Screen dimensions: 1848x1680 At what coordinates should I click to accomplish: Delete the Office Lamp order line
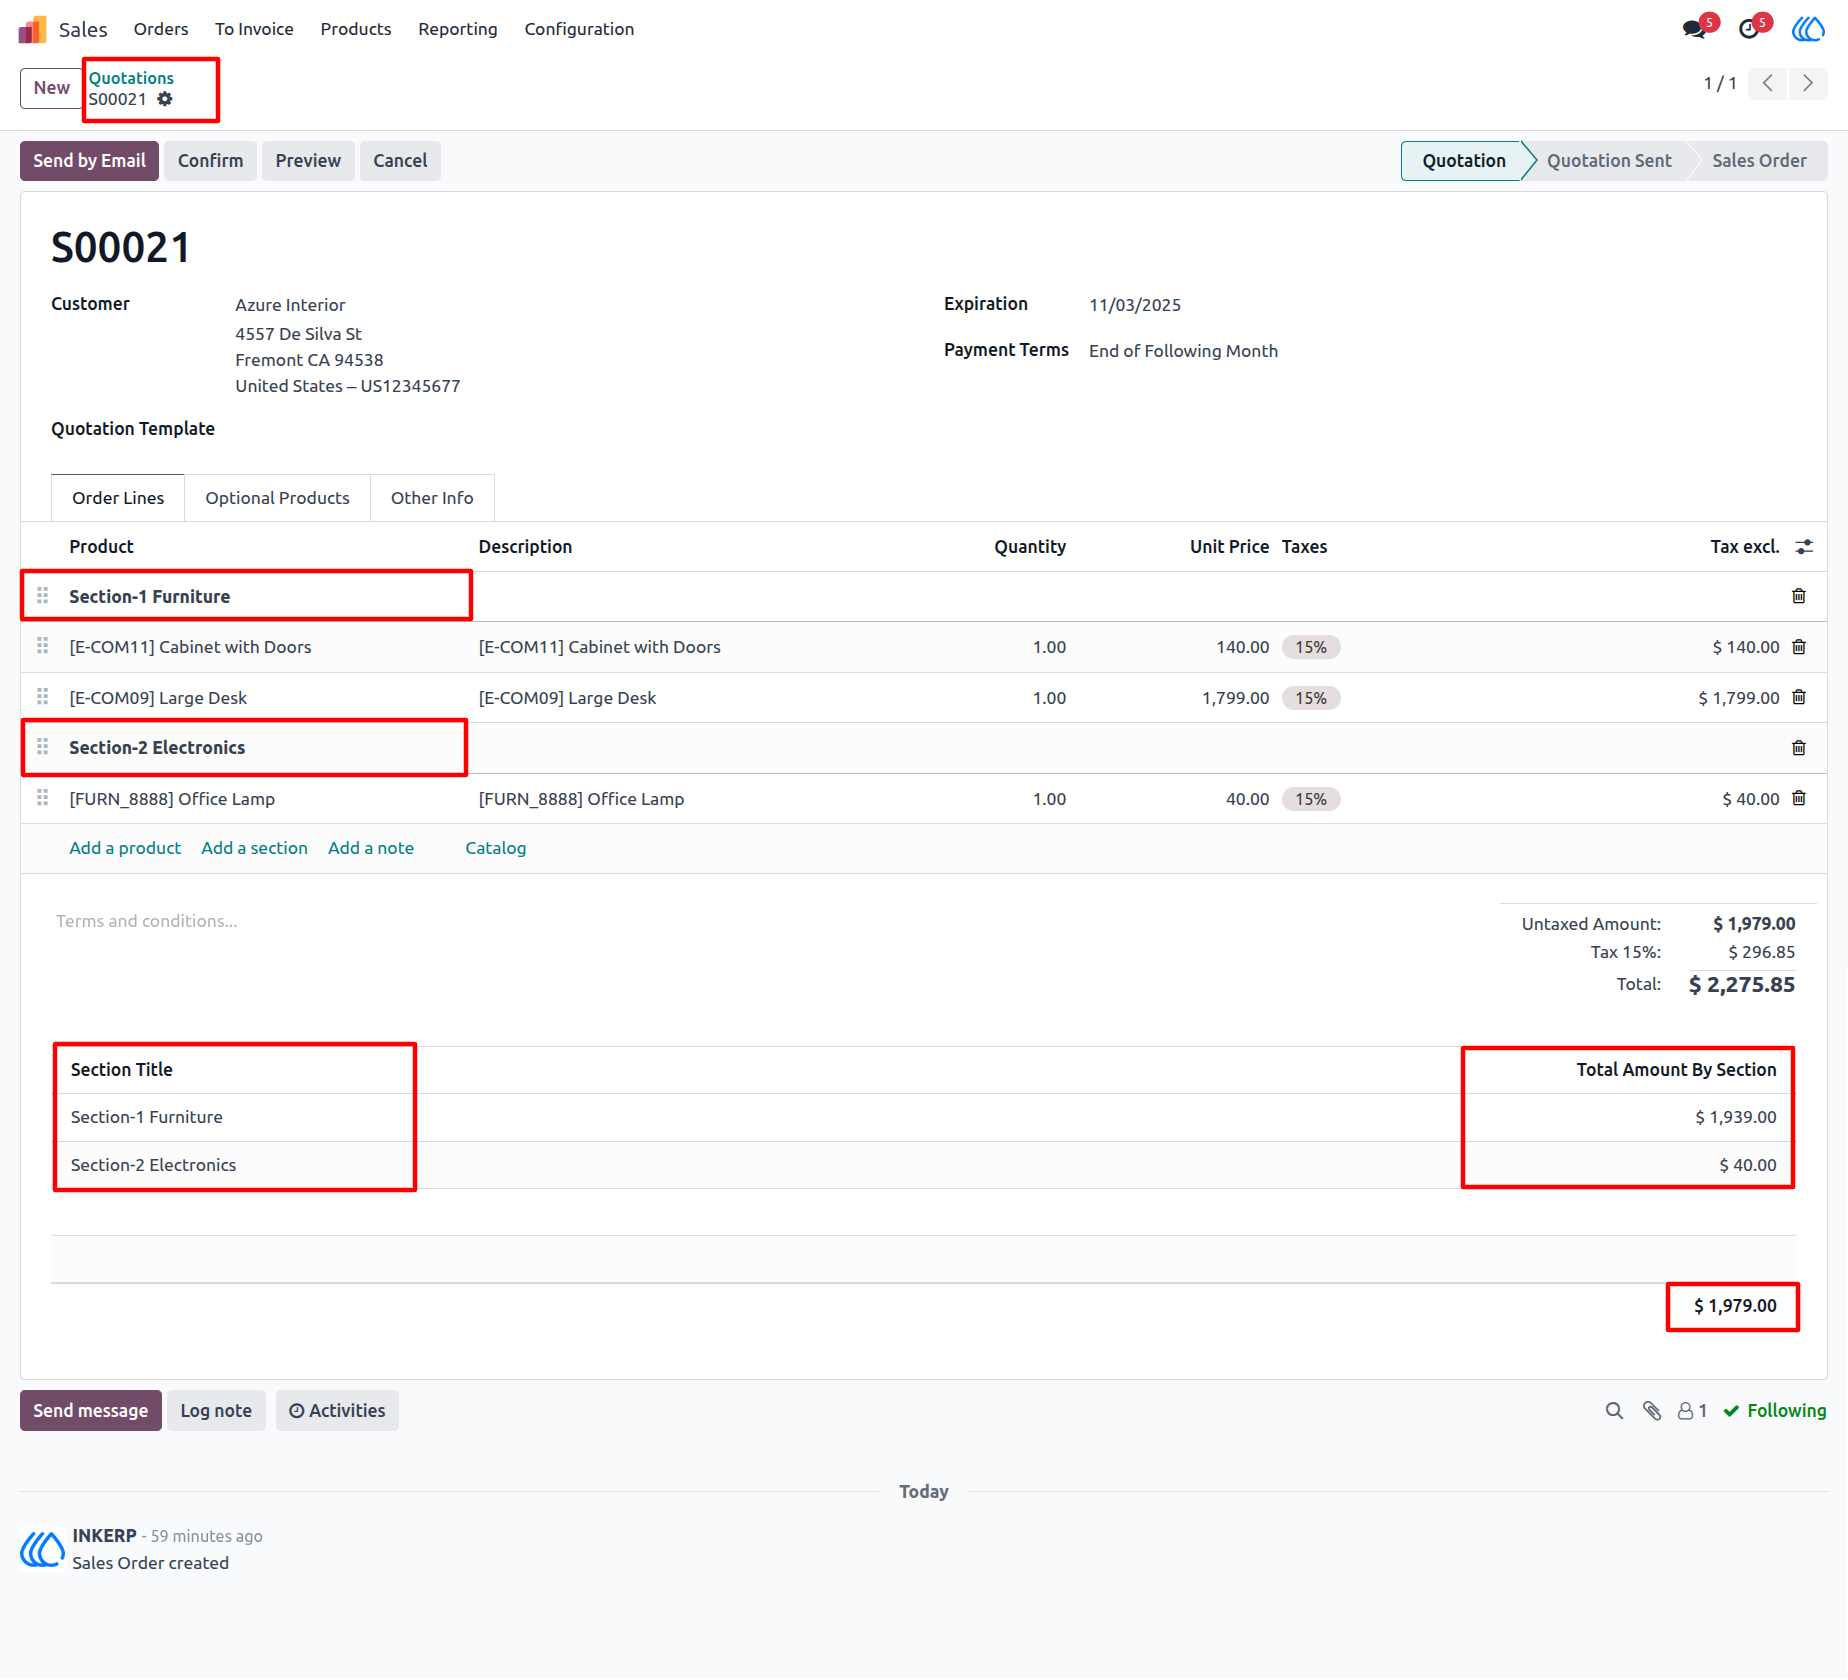coord(1799,798)
